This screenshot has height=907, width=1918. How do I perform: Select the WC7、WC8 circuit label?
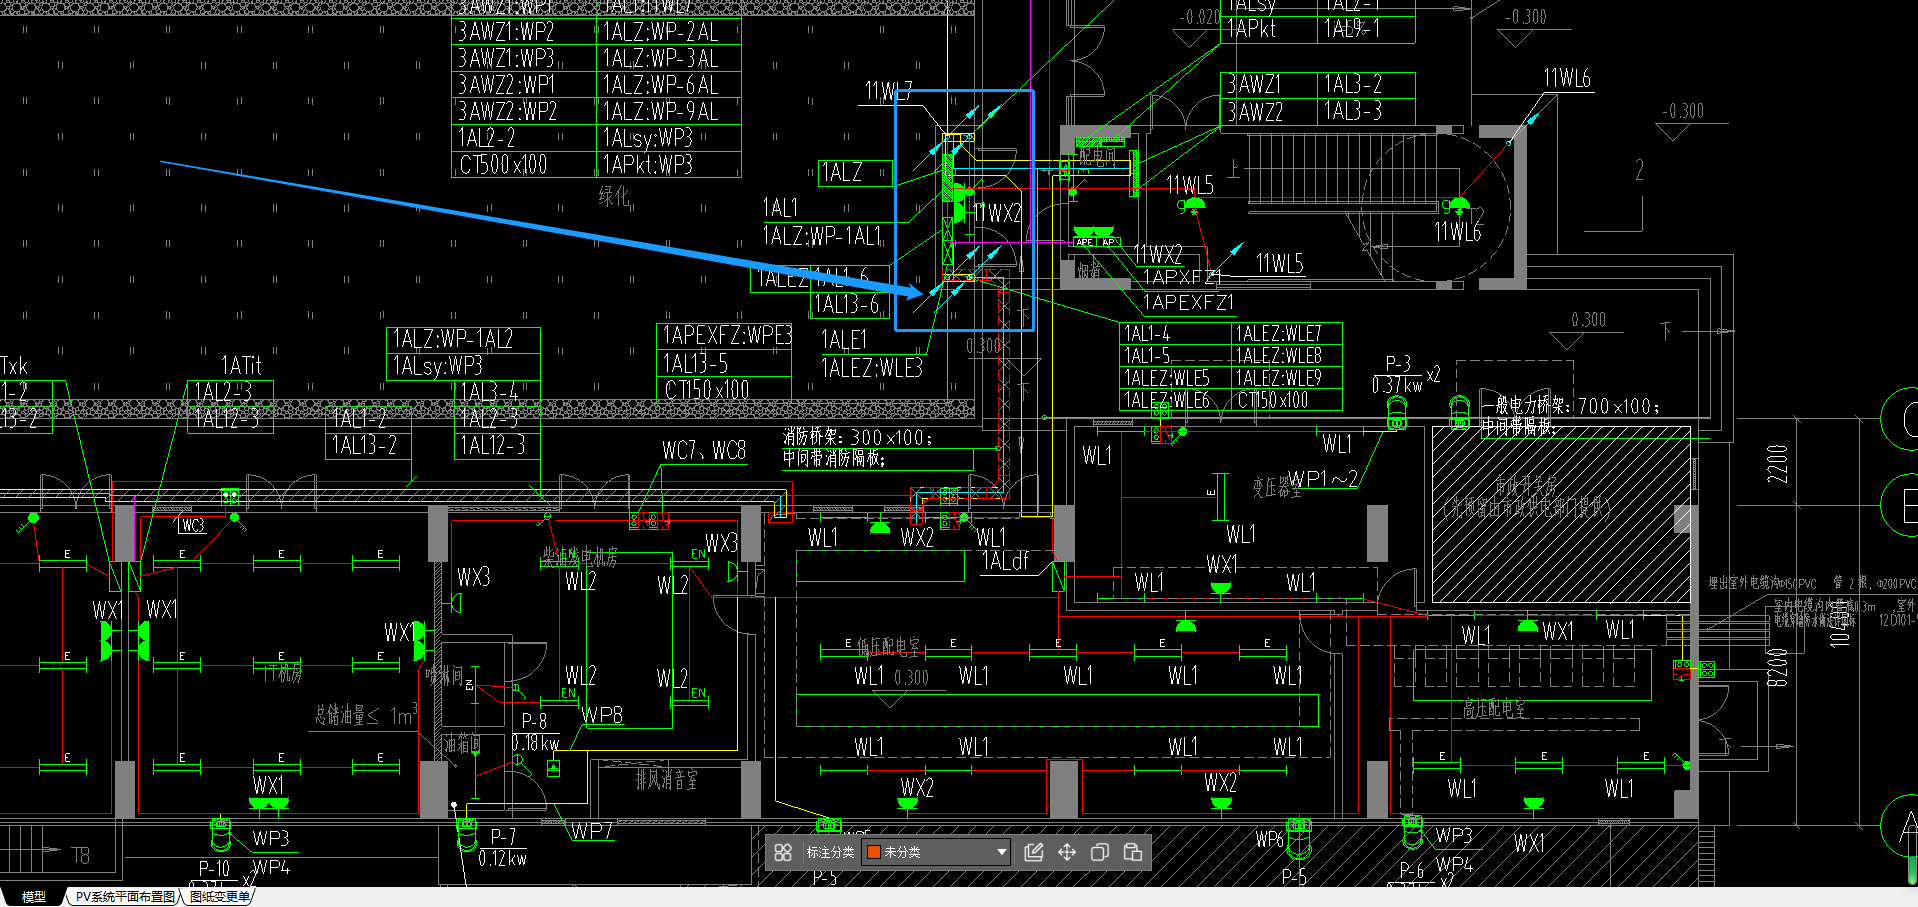[704, 451]
